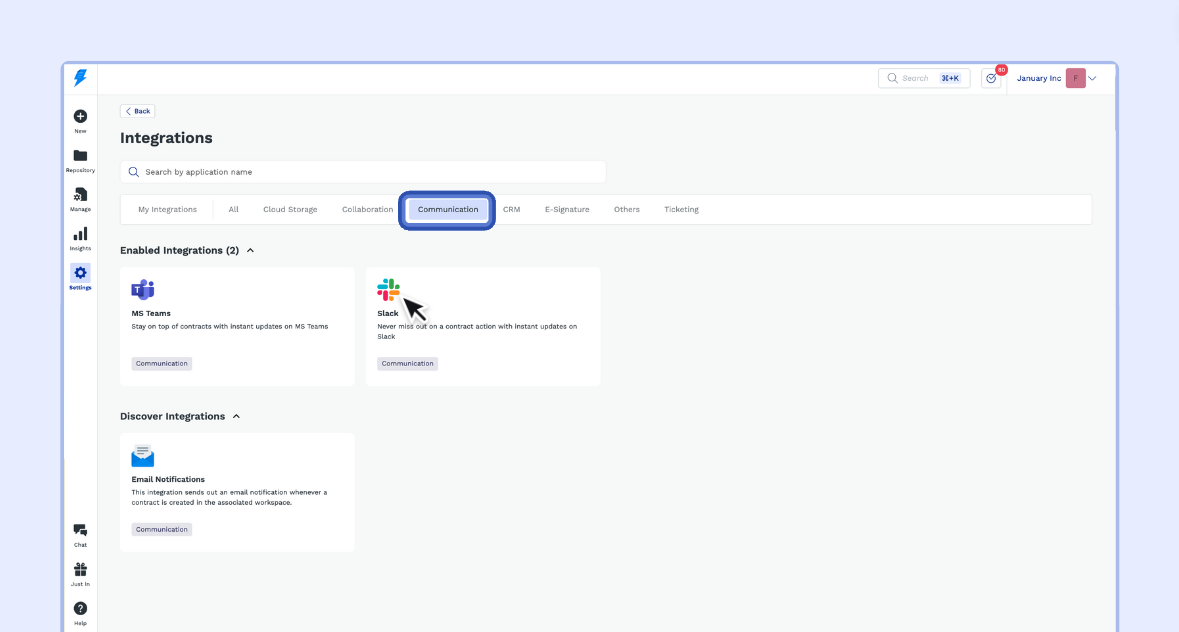Open the E-Signature tab
This screenshot has width=1179, height=632.
click(x=567, y=210)
